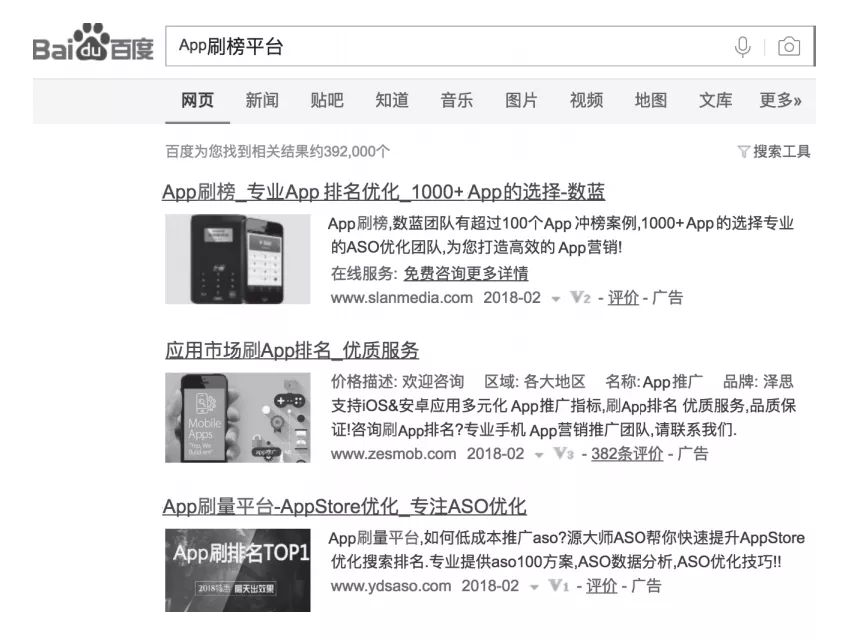846x639 pixels.
Task: Open 评价 link on ydsaso result
Action: pos(601,586)
